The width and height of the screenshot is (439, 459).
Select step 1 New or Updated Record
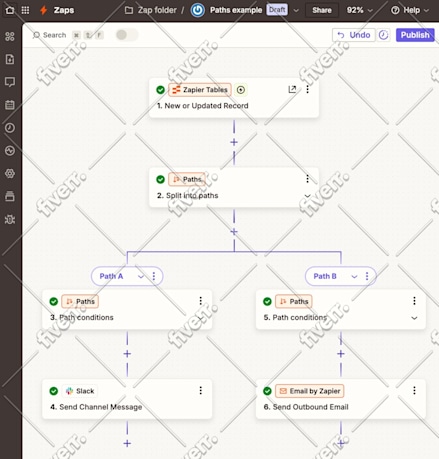point(234,98)
